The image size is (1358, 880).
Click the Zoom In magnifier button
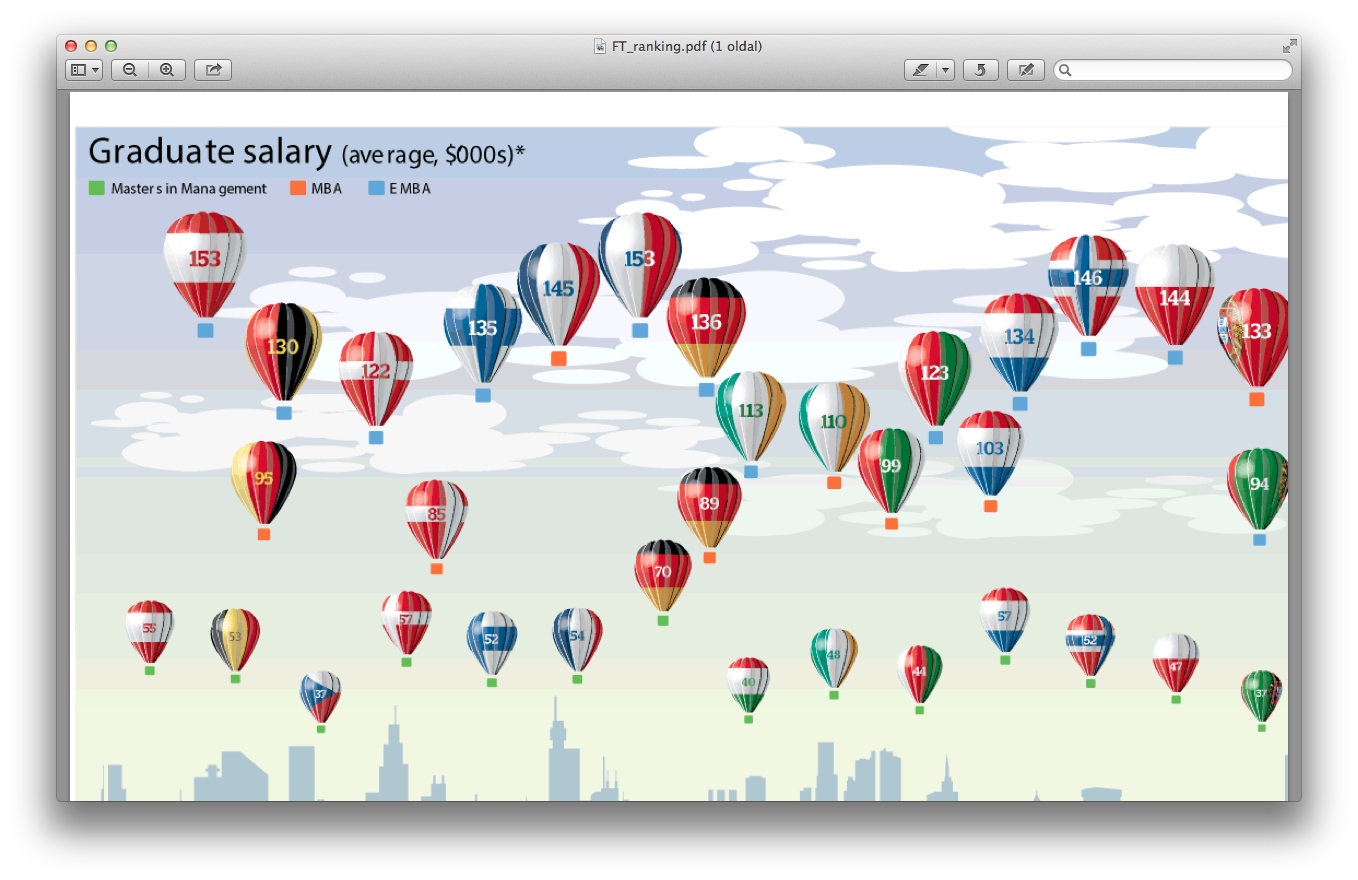167,70
